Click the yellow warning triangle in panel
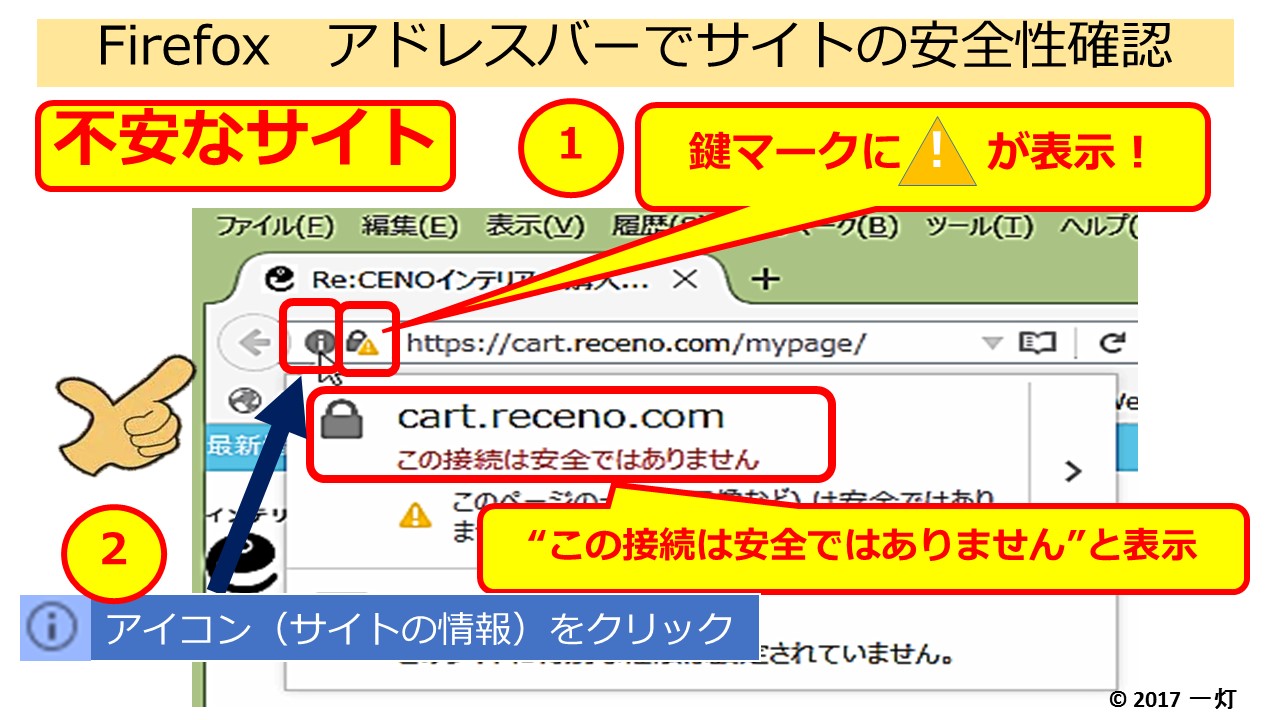 coord(415,515)
